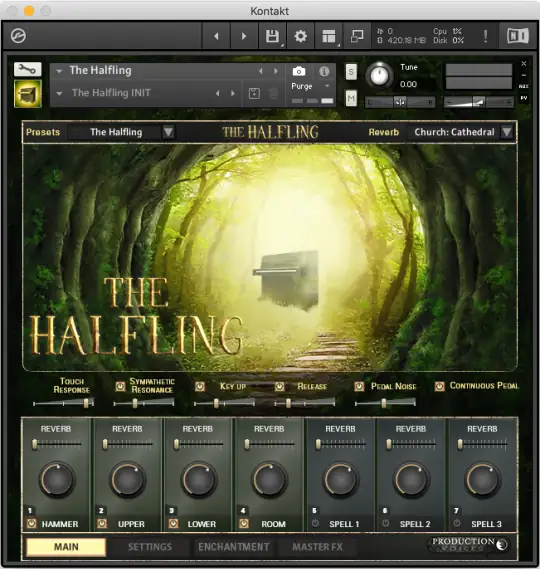Image resolution: width=540 pixels, height=569 pixels.
Task: Click the save snapshot icon
Action: (x=254, y=93)
